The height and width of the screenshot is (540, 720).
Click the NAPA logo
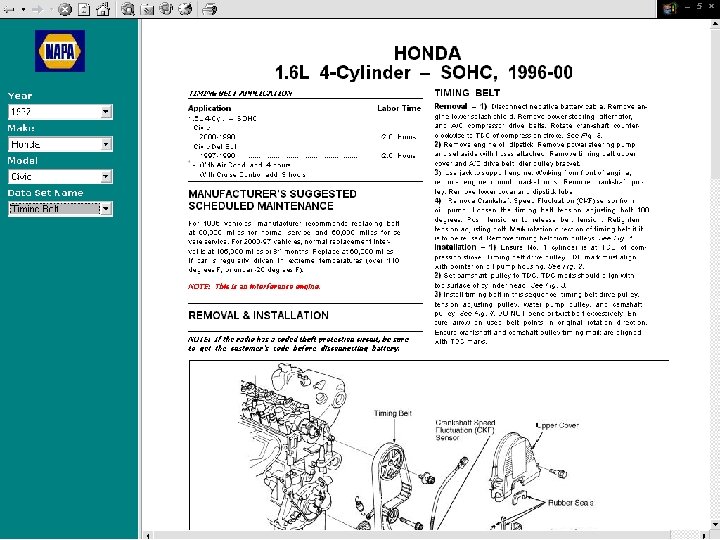[60, 51]
